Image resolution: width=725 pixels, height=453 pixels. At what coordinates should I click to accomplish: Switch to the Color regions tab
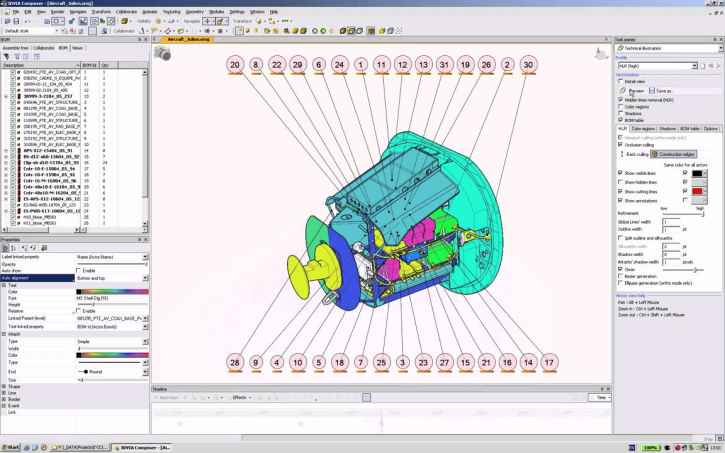(641, 129)
